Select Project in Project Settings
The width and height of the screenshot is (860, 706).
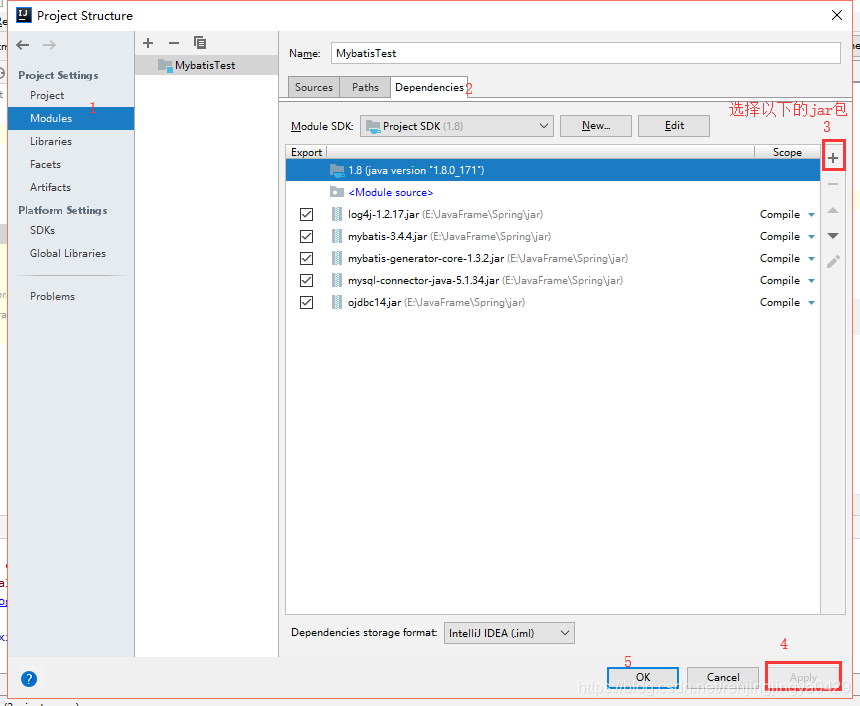click(x=47, y=95)
